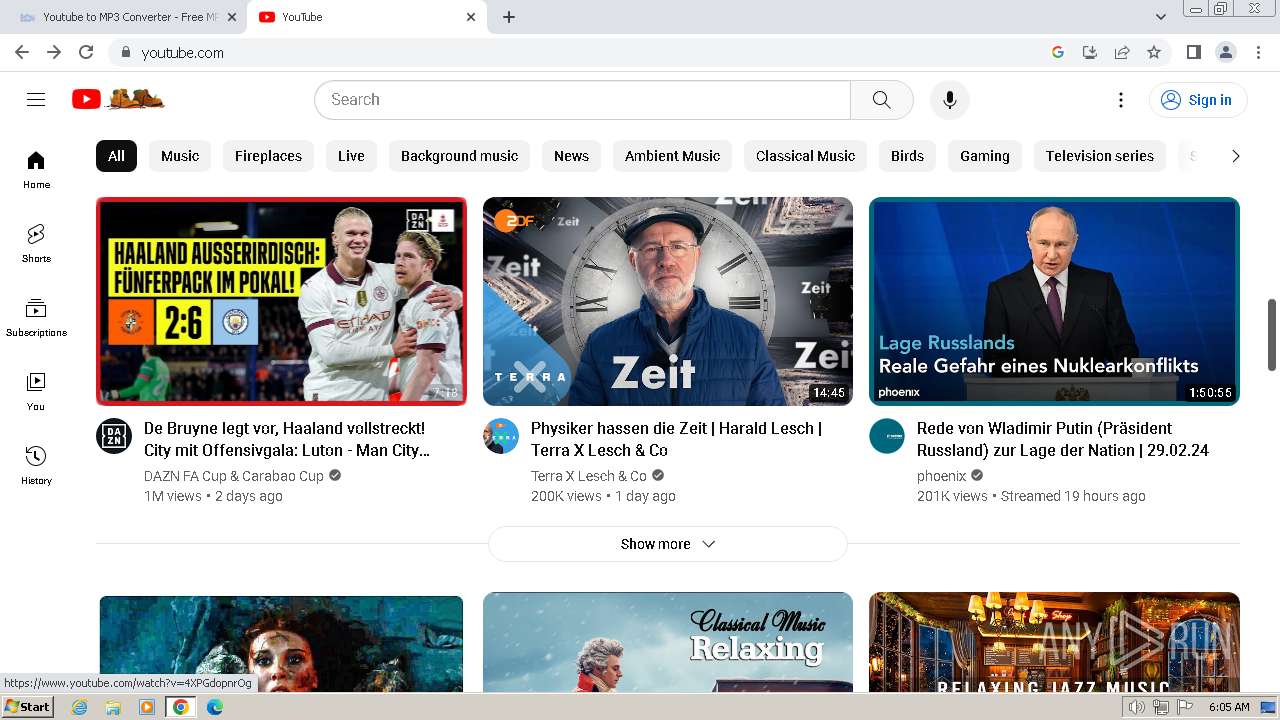This screenshot has width=1280, height=720.
Task: Select the All filter chip
Action: pos(116,156)
